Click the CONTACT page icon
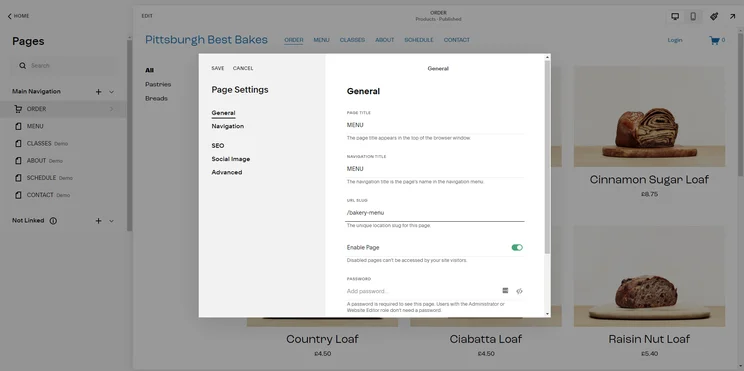The width and height of the screenshot is (744, 371). tap(18, 195)
